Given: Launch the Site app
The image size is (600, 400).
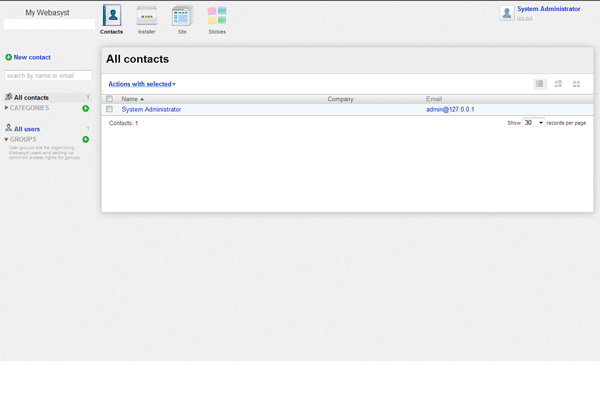Looking at the screenshot, I should click(181, 16).
